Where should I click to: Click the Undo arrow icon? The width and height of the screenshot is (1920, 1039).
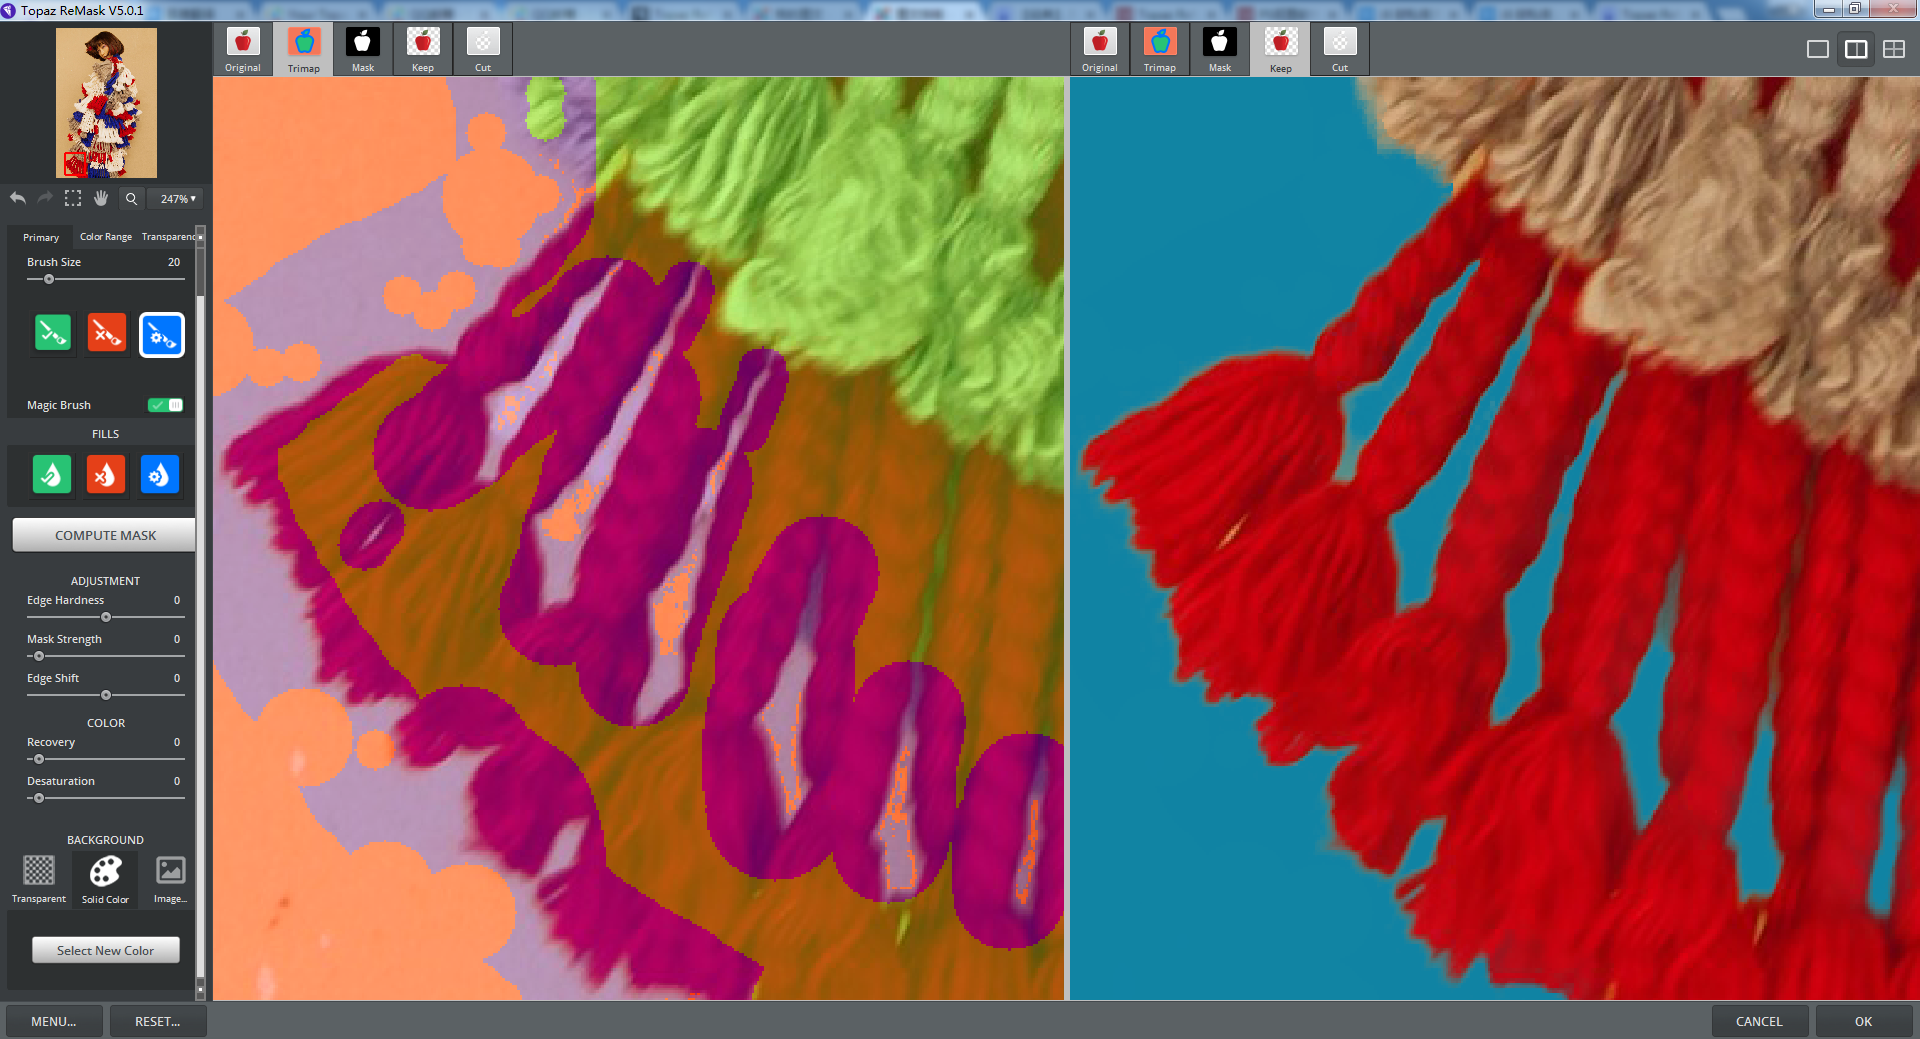[x=18, y=198]
